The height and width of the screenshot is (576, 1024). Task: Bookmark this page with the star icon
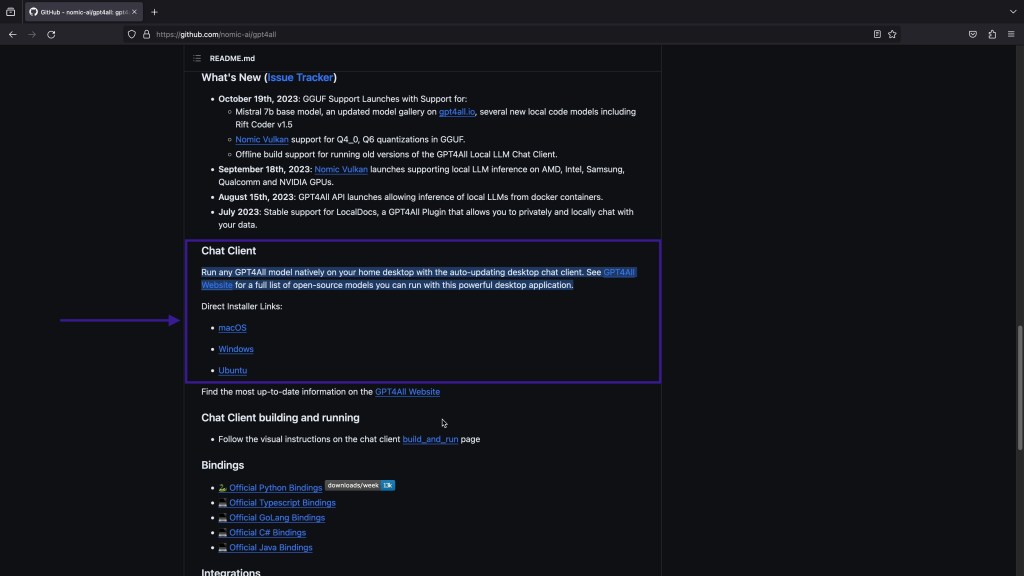(892, 34)
